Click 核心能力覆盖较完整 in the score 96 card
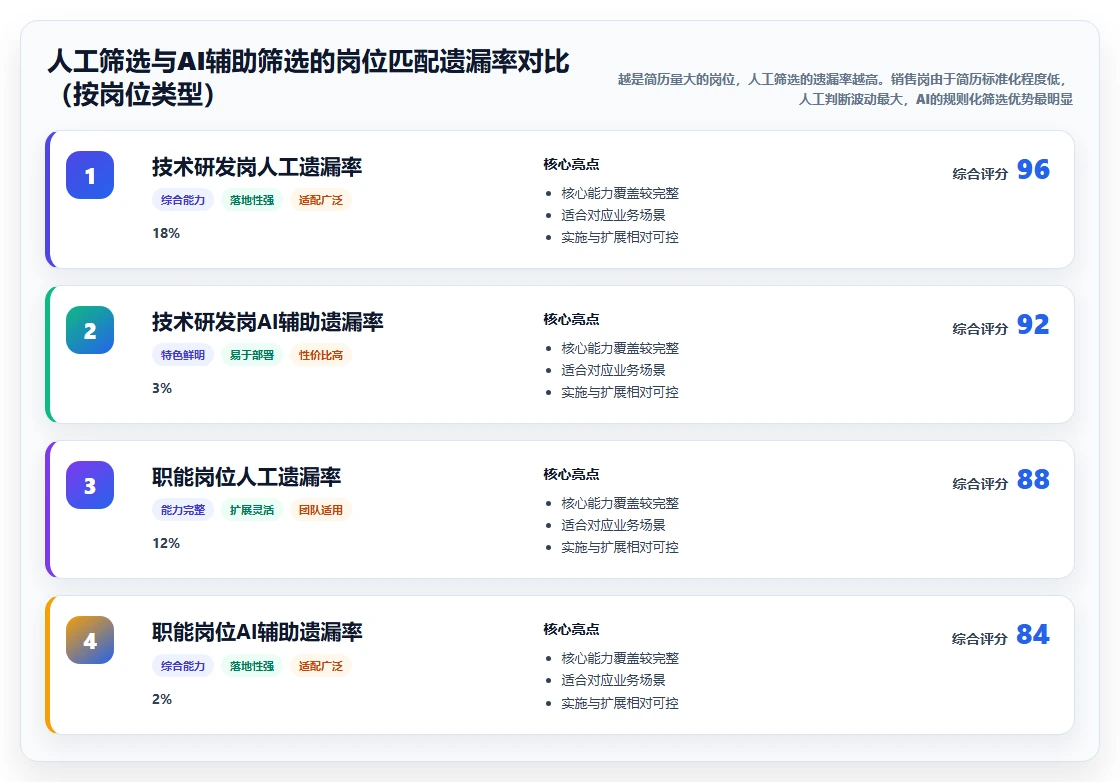The image size is (1120, 782). click(620, 193)
